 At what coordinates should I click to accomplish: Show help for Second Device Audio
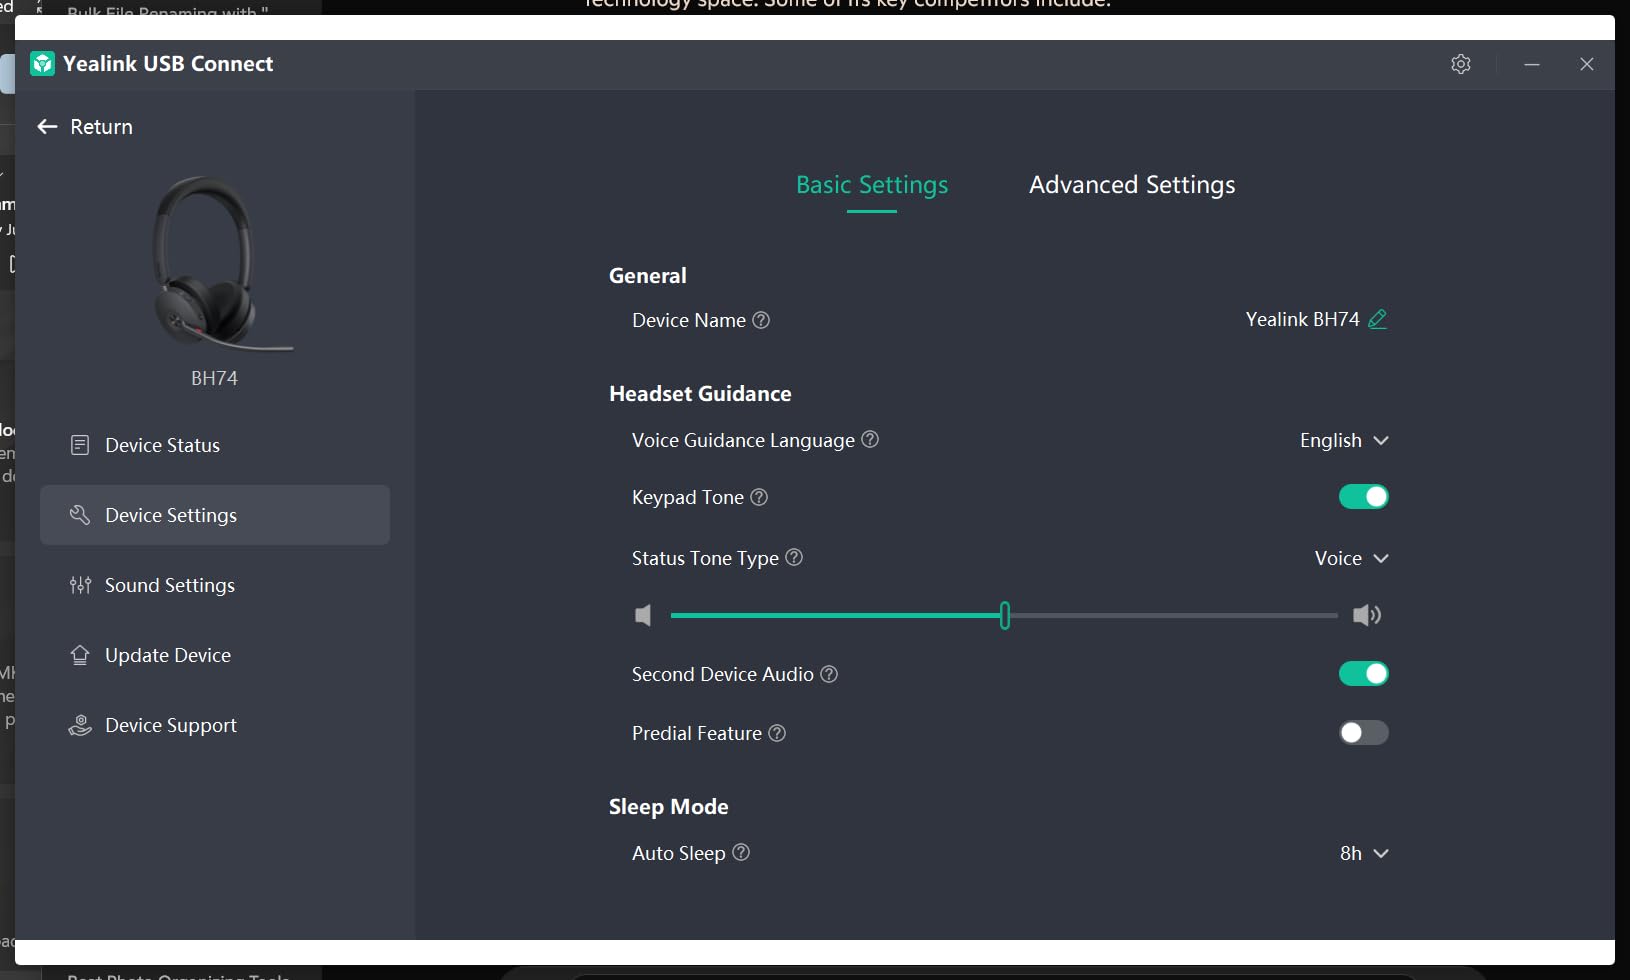click(829, 674)
